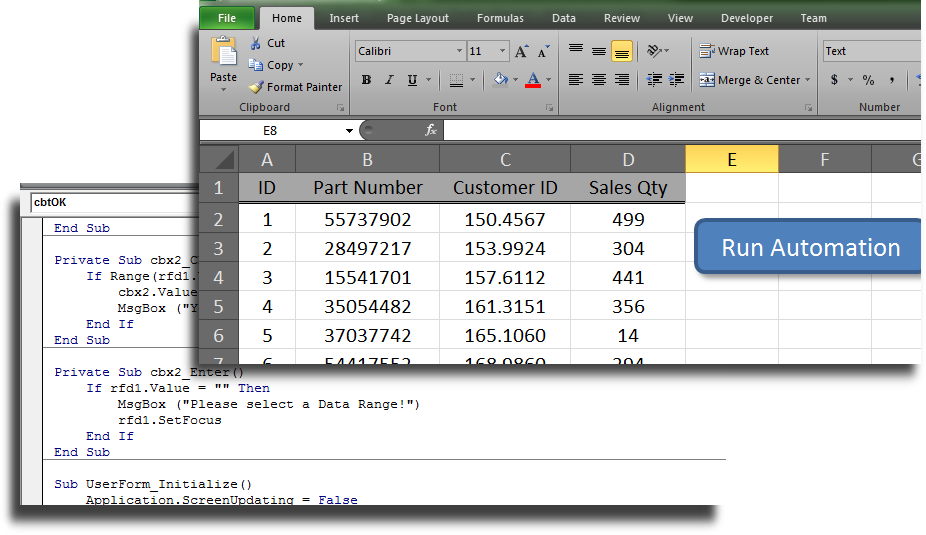Open text orientation tool
The image size is (926, 535).
(654, 51)
